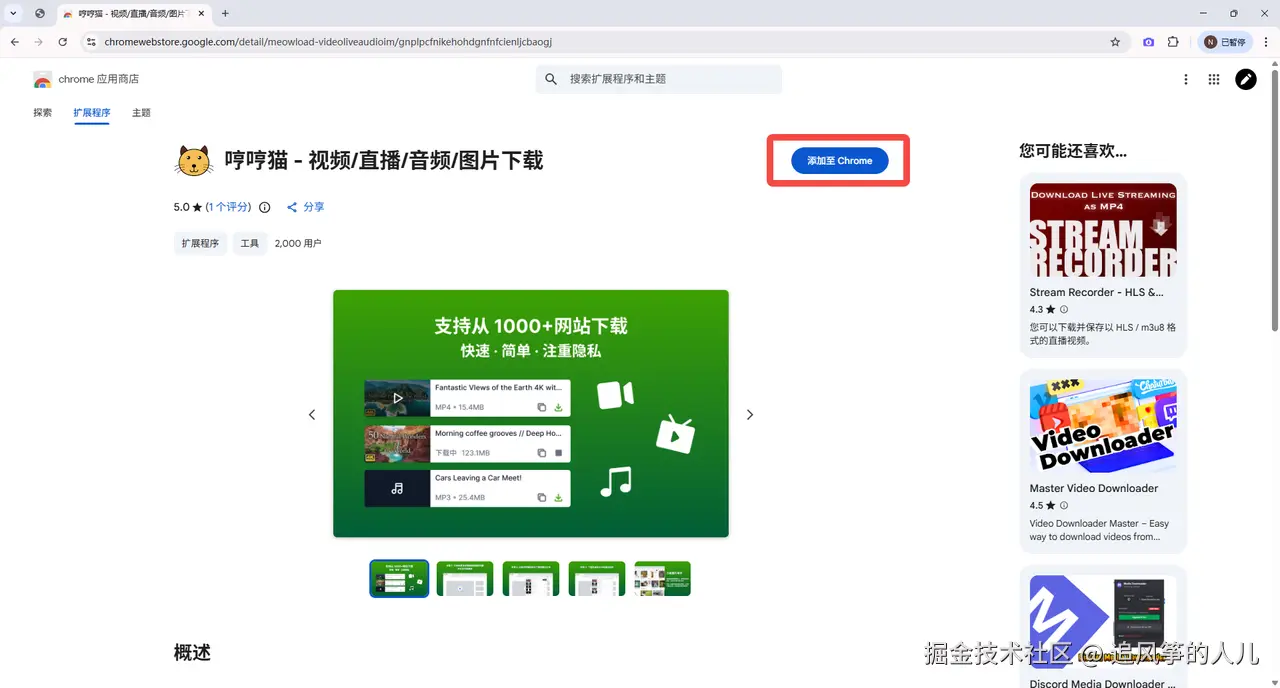
Task: Switch to the 扩展程序 tab
Action: pos(91,113)
